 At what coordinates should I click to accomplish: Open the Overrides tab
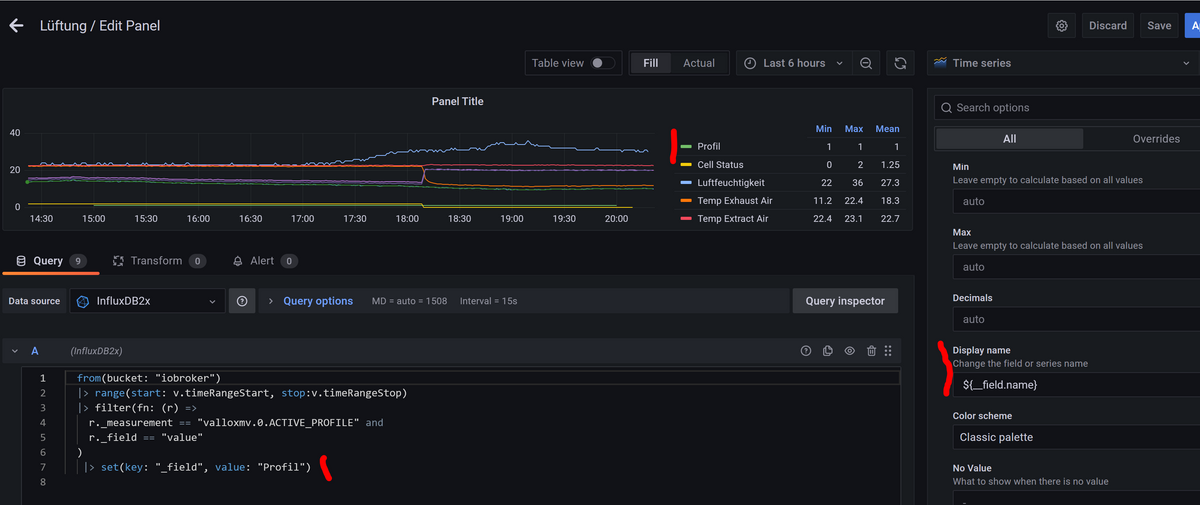[x=1155, y=139]
